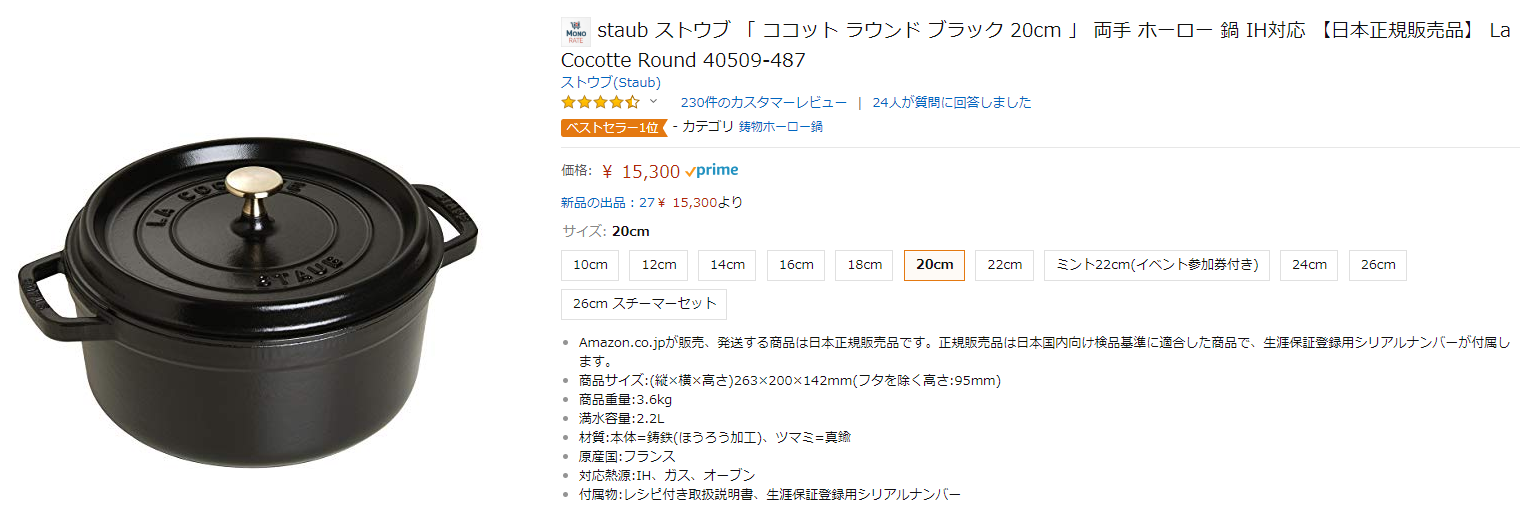Select the 24cm size option

pos(1308,265)
